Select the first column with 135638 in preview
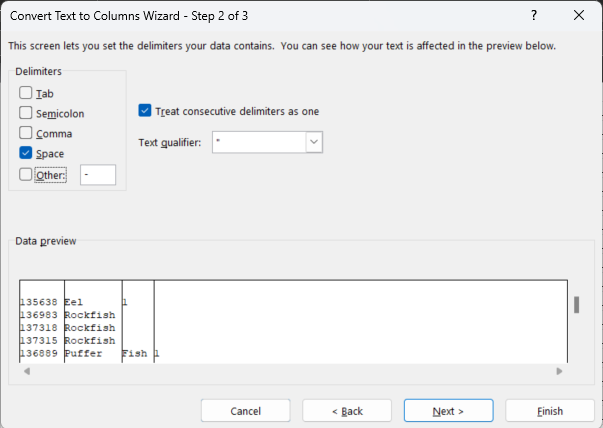This screenshot has height=428, width=603. pos(42,321)
